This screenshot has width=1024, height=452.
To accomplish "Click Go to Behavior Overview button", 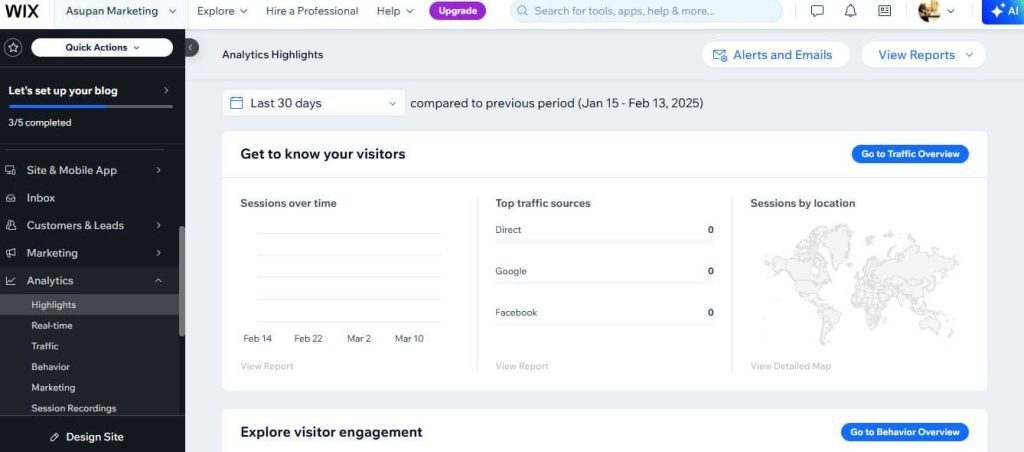I will click(x=904, y=432).
